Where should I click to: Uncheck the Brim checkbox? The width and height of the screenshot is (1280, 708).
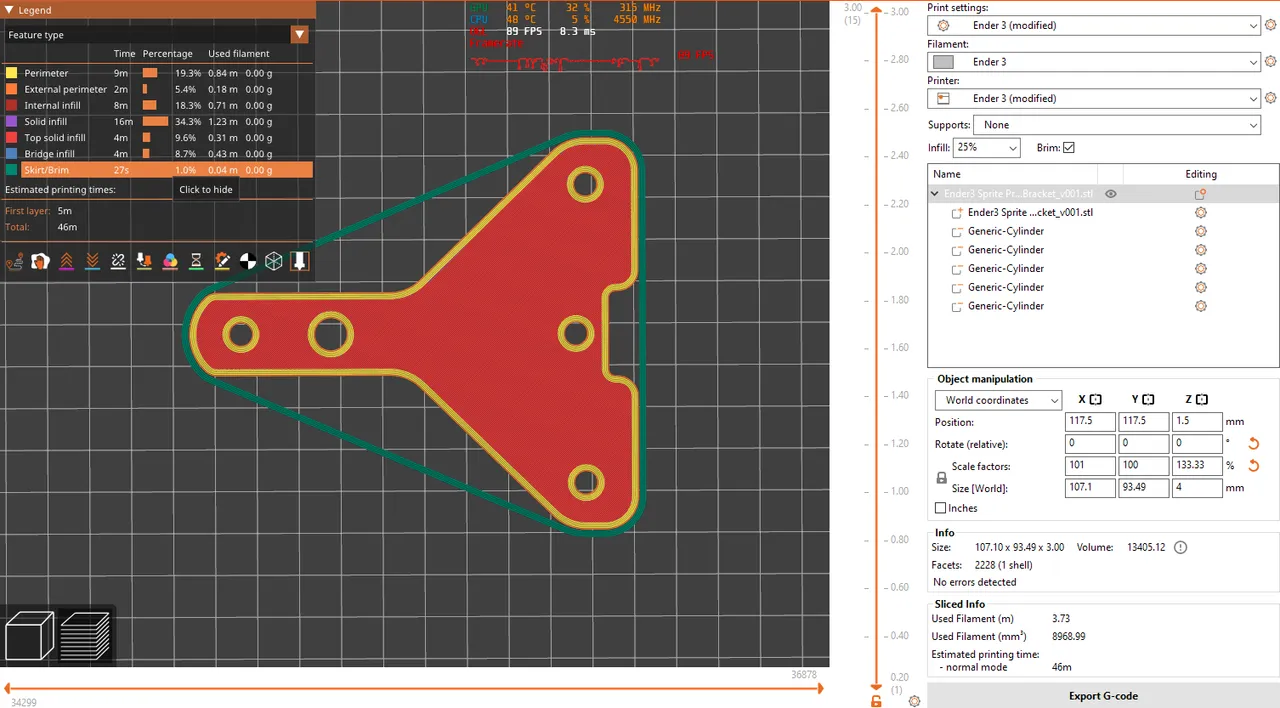click(1069, 148)
